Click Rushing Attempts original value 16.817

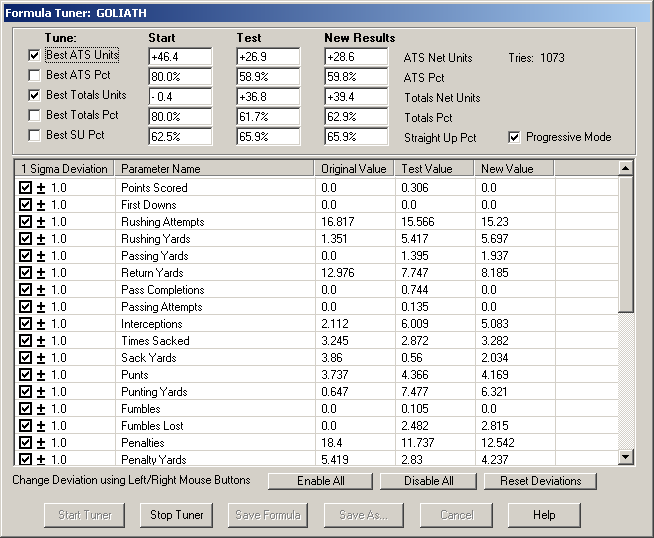tap(337, 222)
